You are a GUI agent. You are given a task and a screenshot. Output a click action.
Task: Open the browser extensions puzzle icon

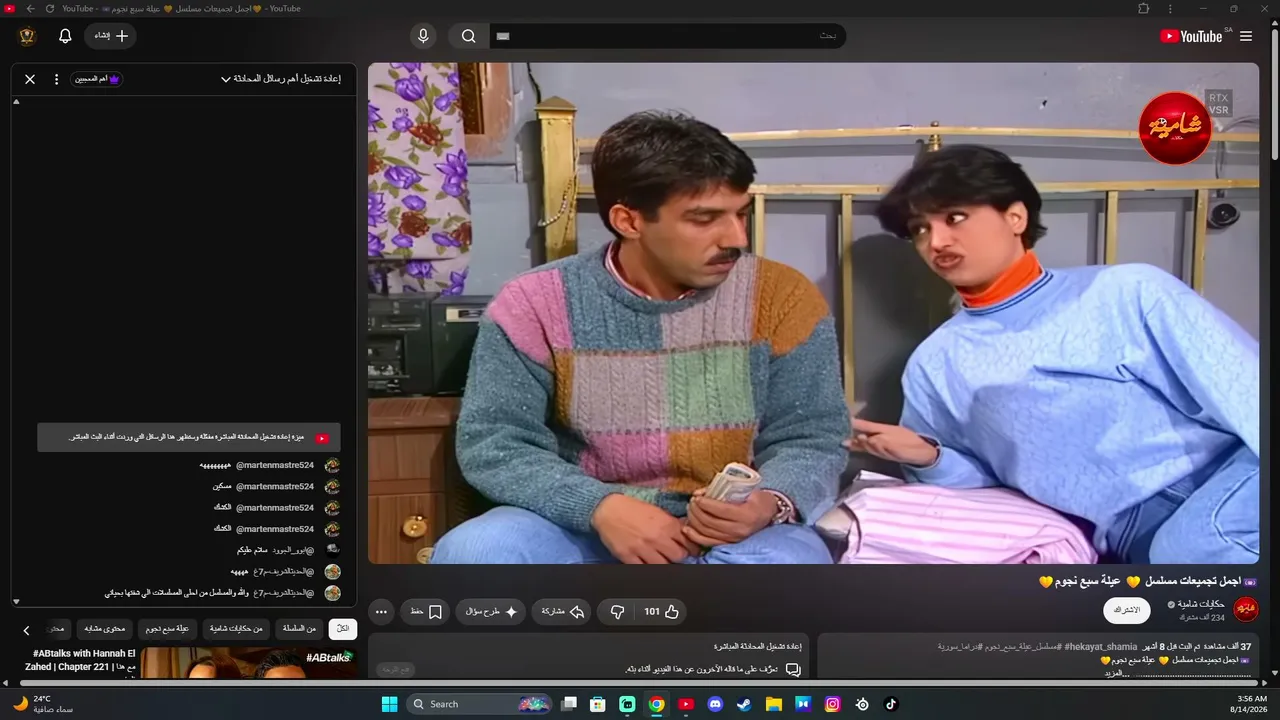(1144, 8)
